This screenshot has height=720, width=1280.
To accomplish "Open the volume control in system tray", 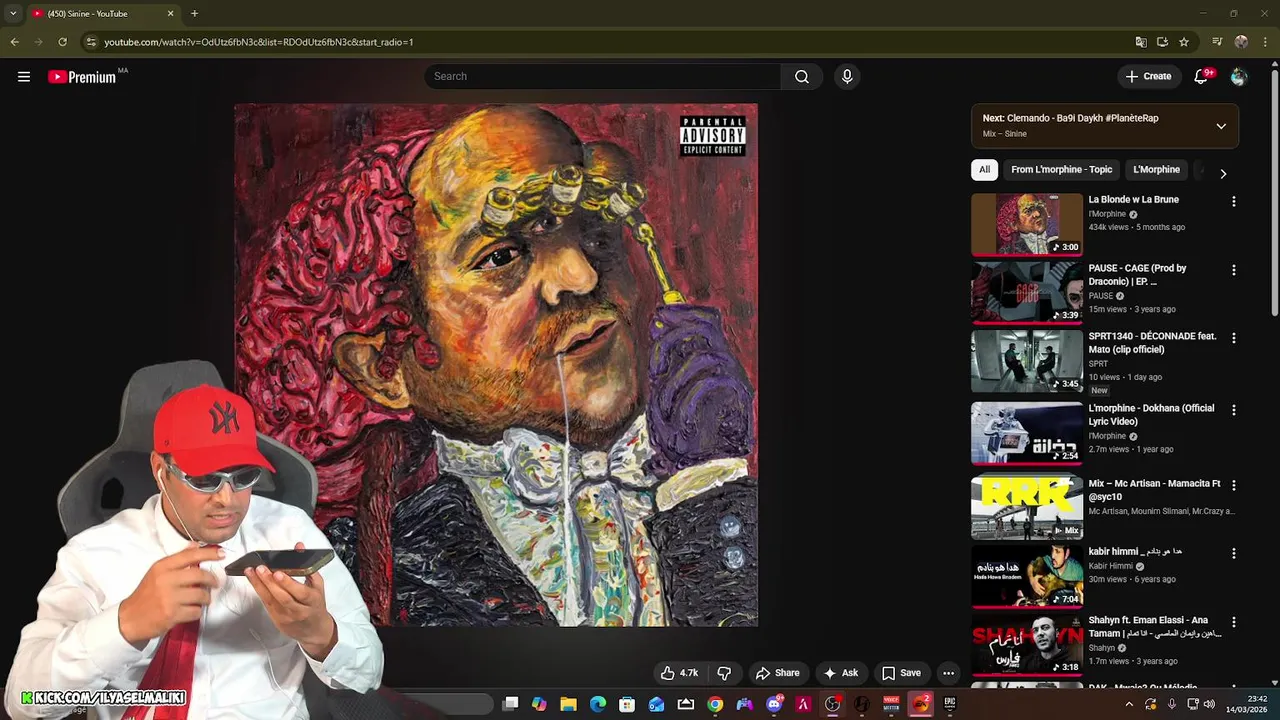I will (x=1209, y=704).
